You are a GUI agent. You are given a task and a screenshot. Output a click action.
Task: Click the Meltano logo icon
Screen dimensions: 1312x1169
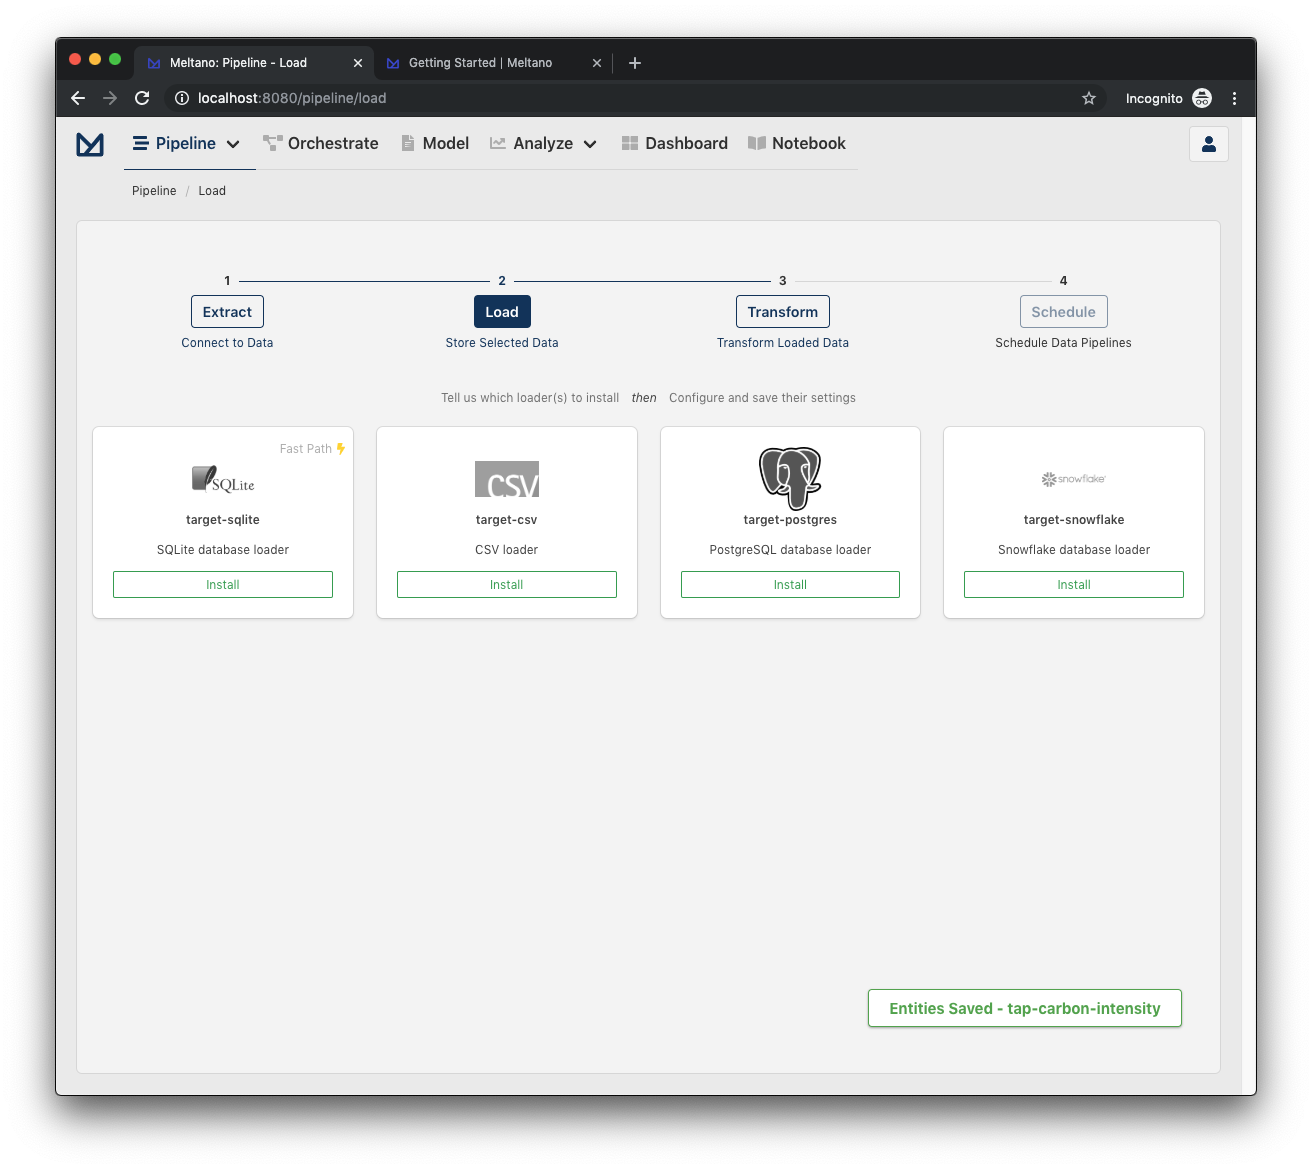click(90, 144)
